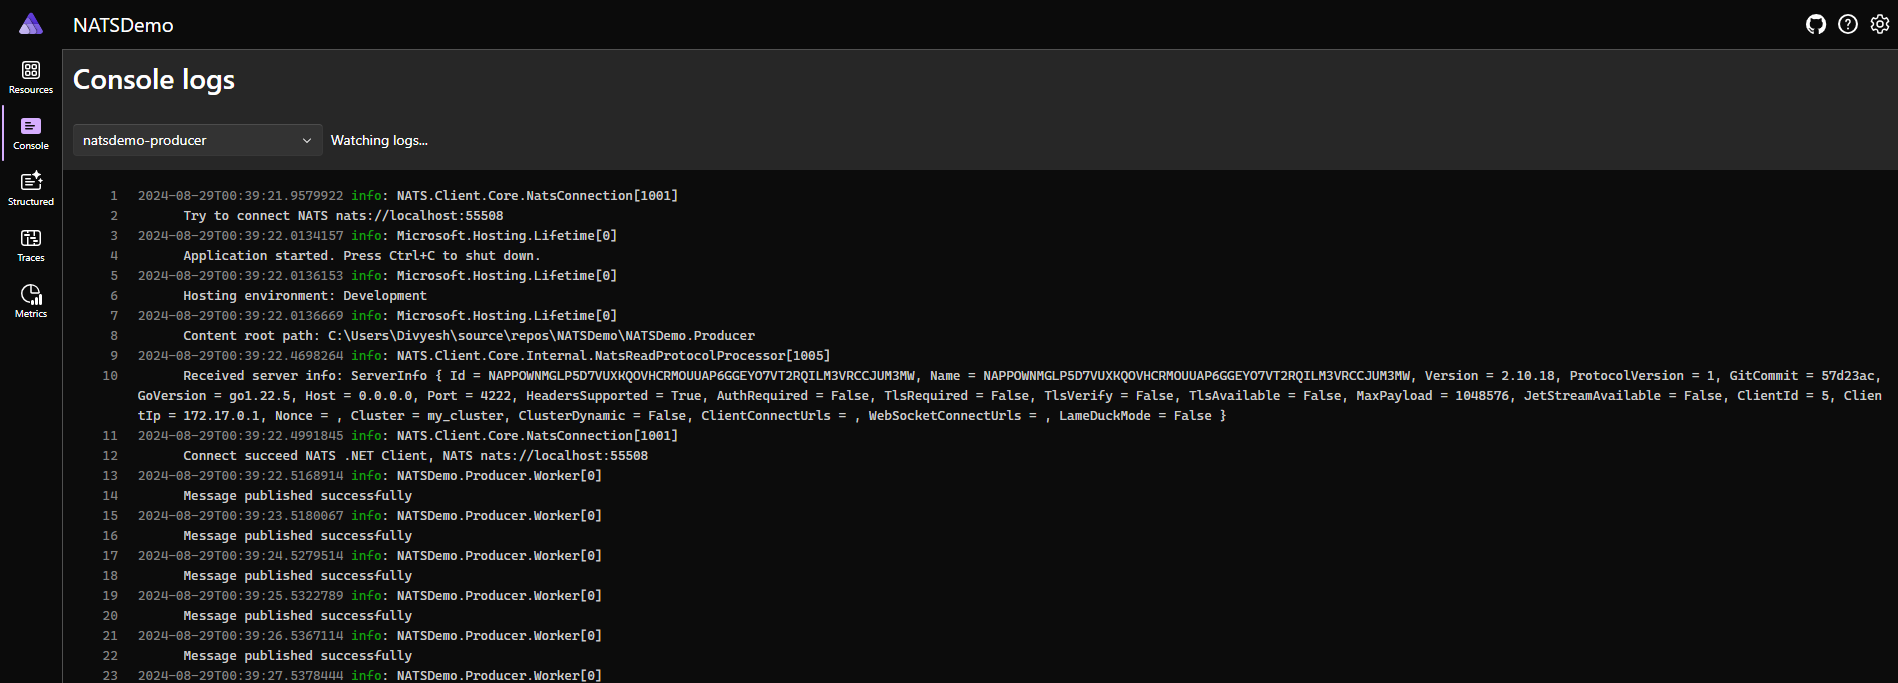Screen dimensions: 1898x683
Task: Go to the Resources page
Action: click(31, 77)
